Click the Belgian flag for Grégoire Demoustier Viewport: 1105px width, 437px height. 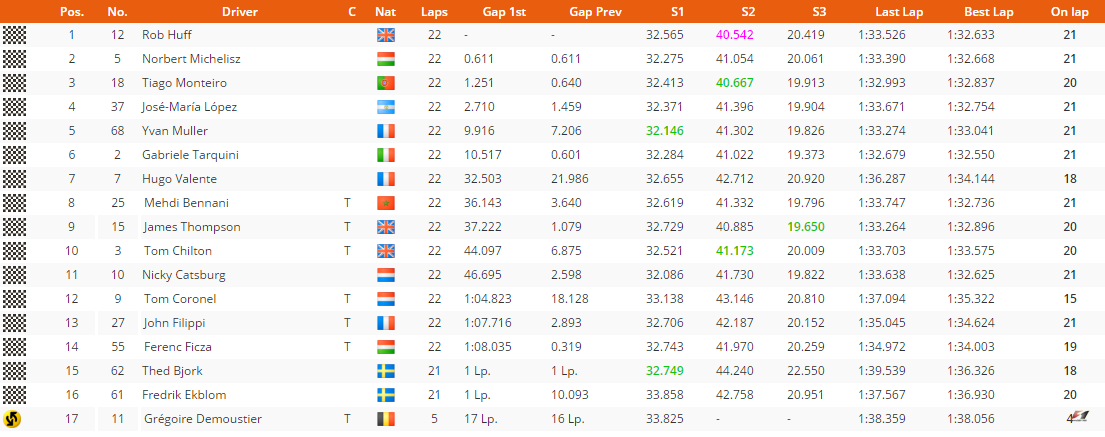coord(387,419)
